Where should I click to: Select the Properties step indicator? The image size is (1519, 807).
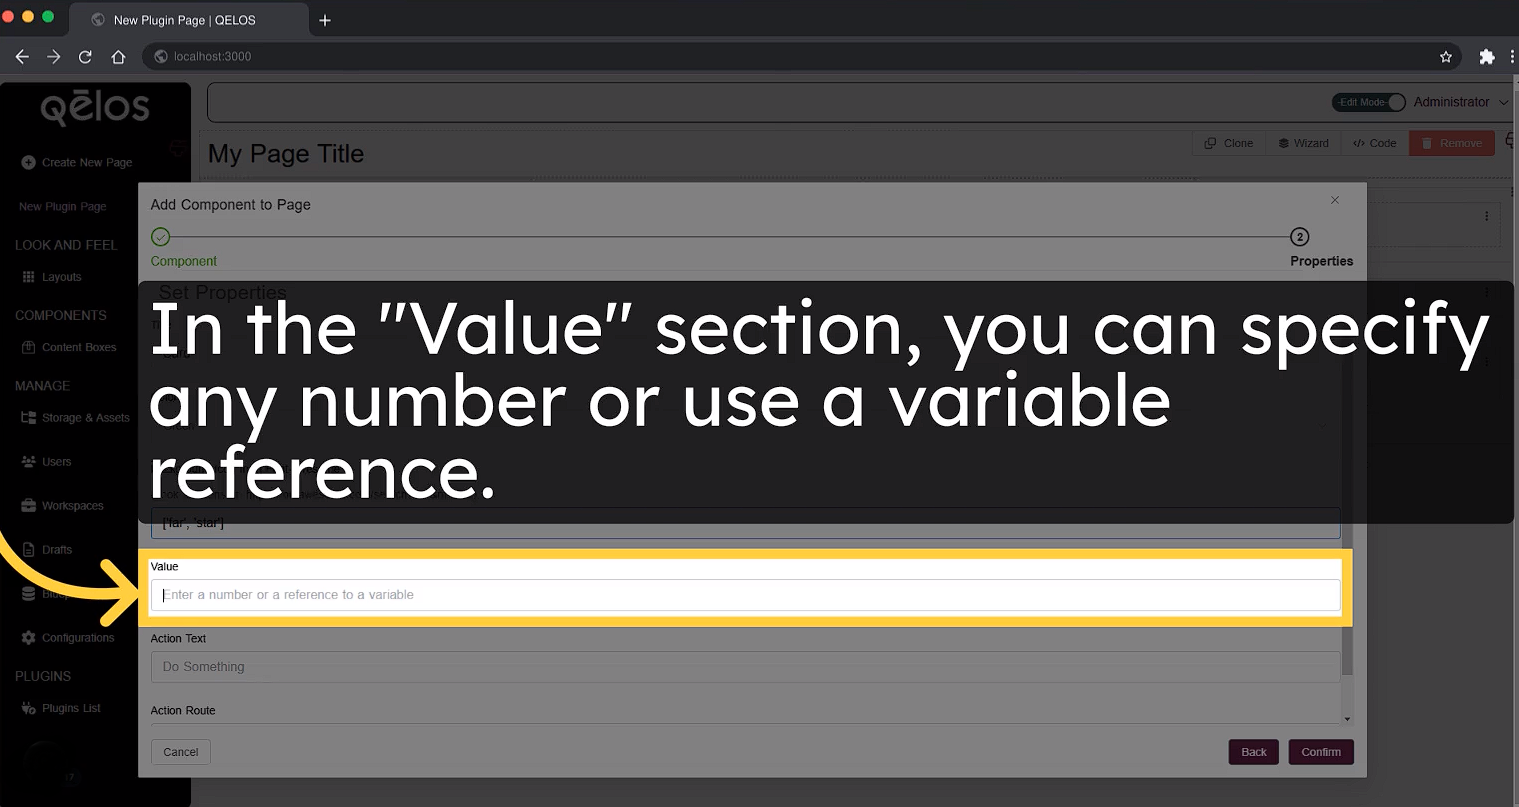click(x=1299, y=237)
